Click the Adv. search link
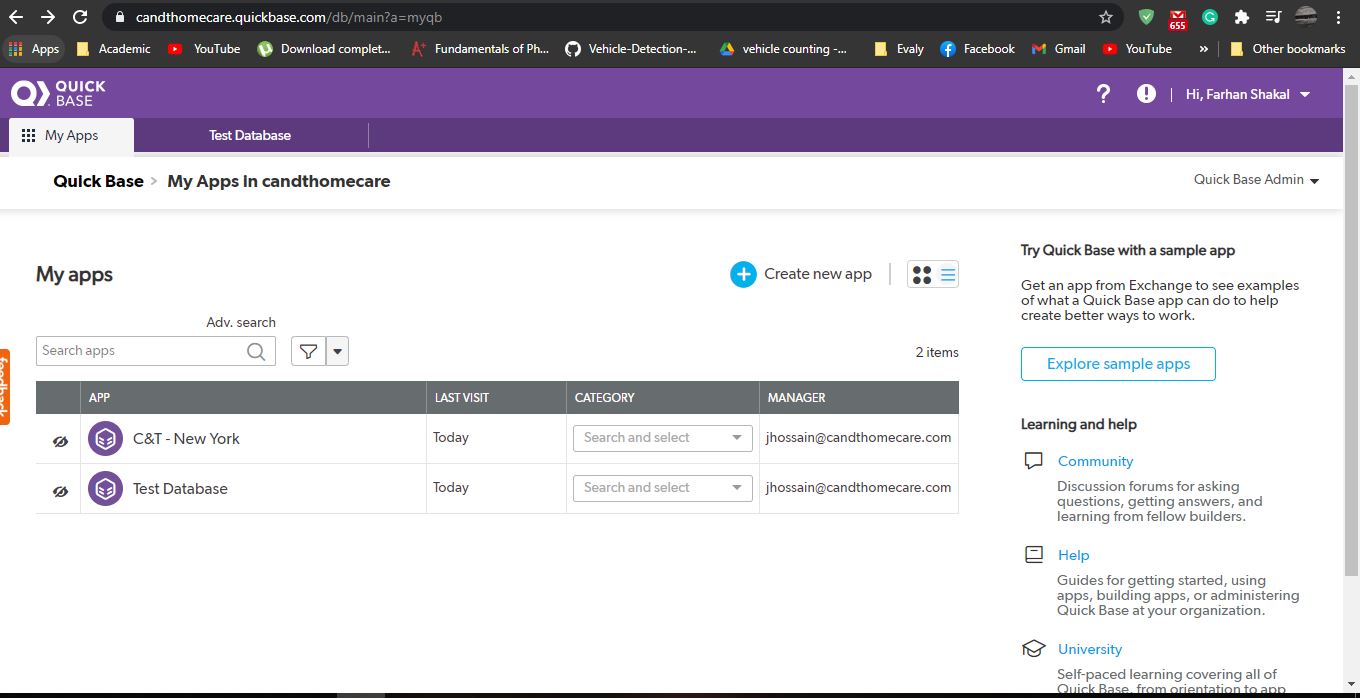 [241, 322]
